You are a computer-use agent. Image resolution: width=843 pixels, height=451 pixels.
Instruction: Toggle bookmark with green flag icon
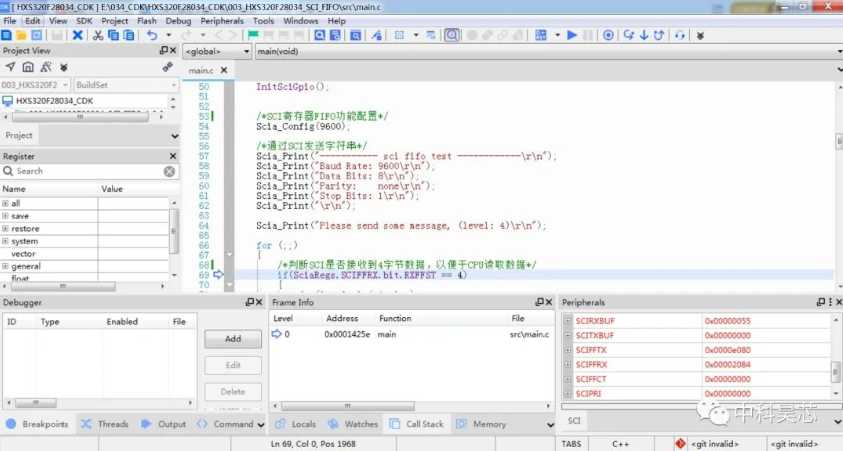pos(253,35)
